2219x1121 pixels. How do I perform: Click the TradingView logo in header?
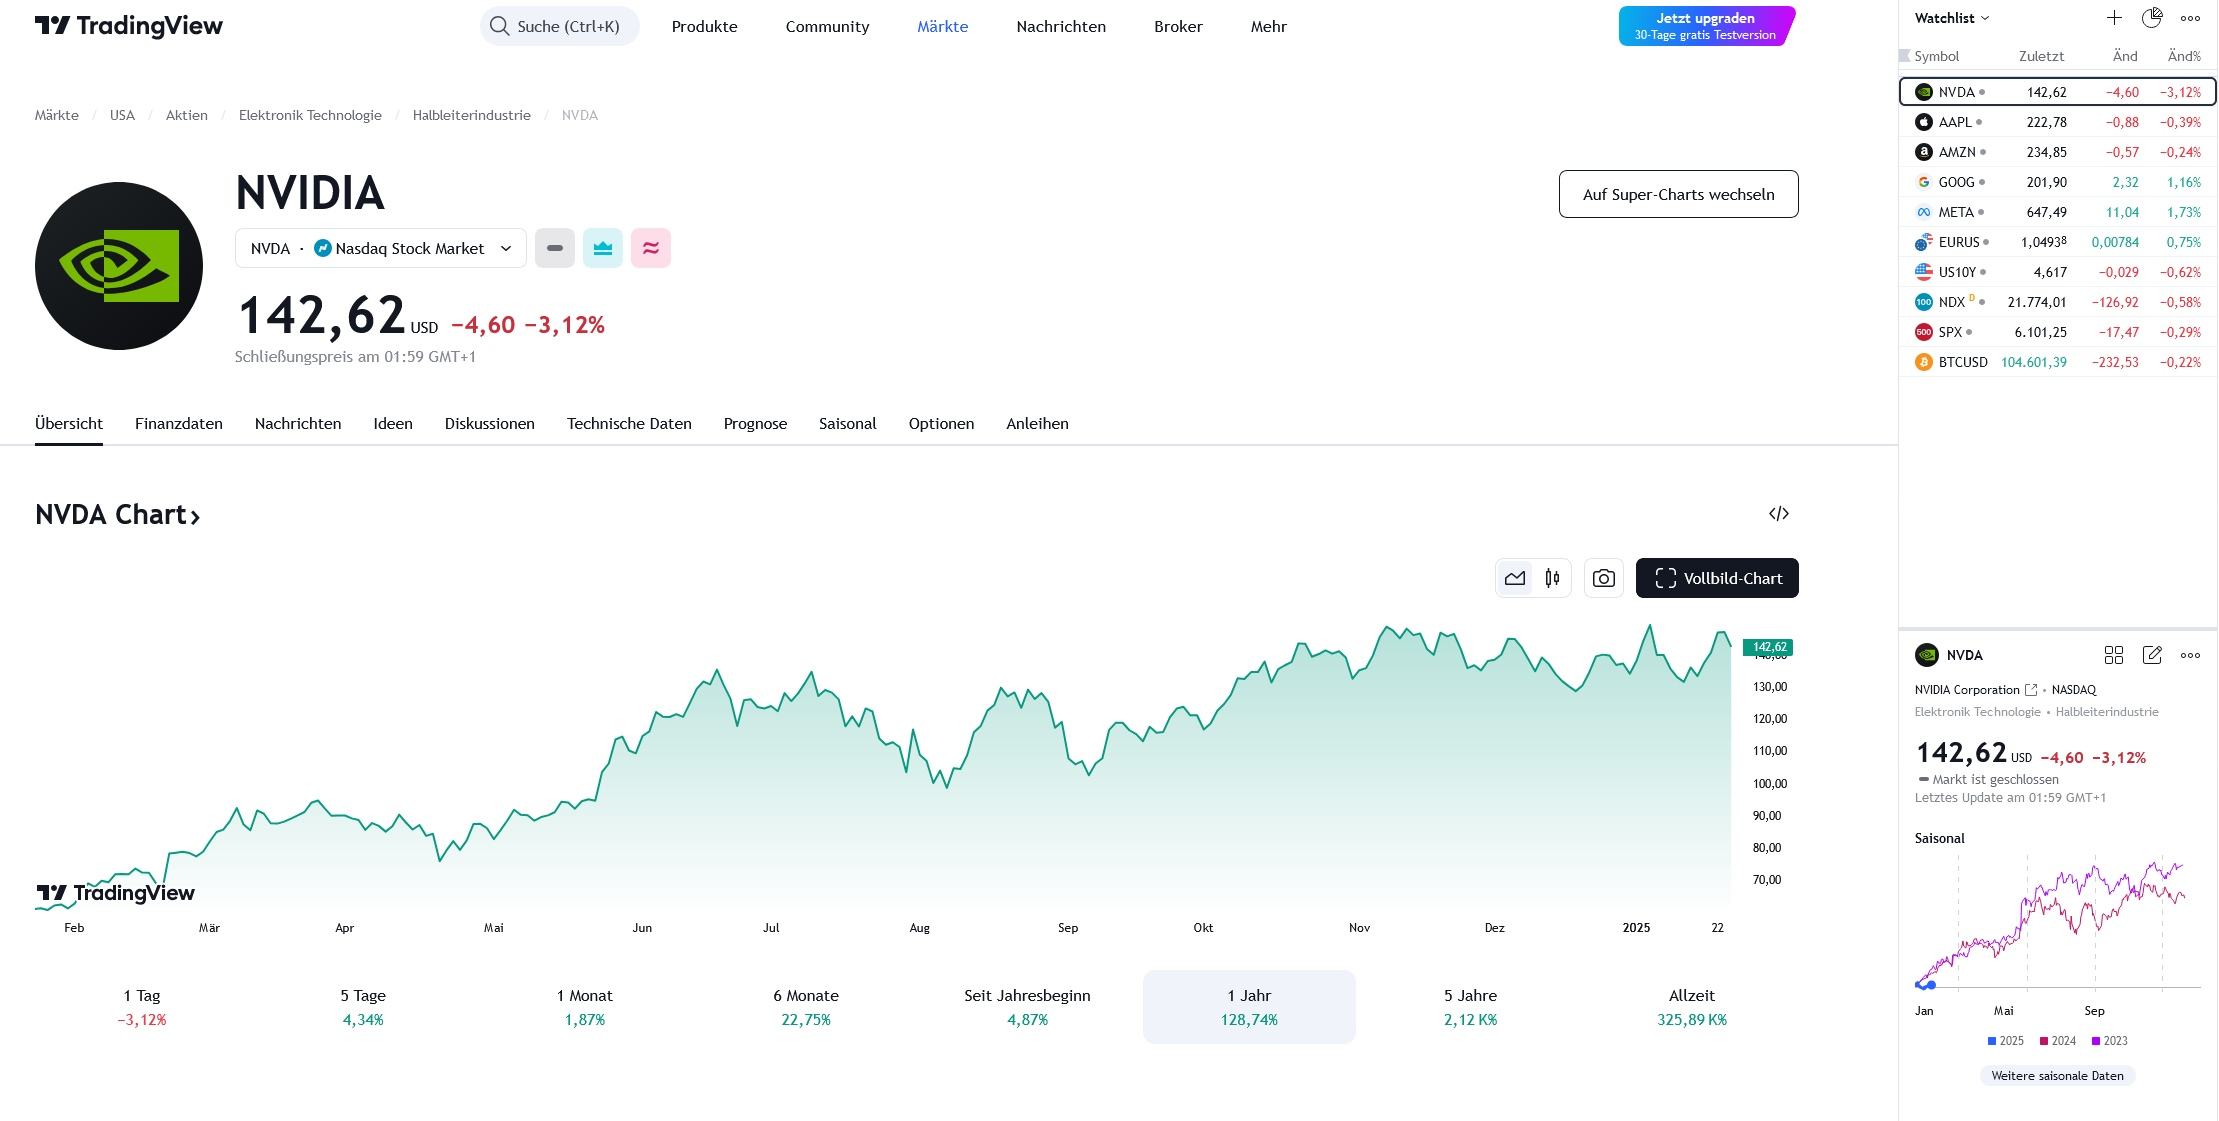pyautogui.click(x=129, y=26)
